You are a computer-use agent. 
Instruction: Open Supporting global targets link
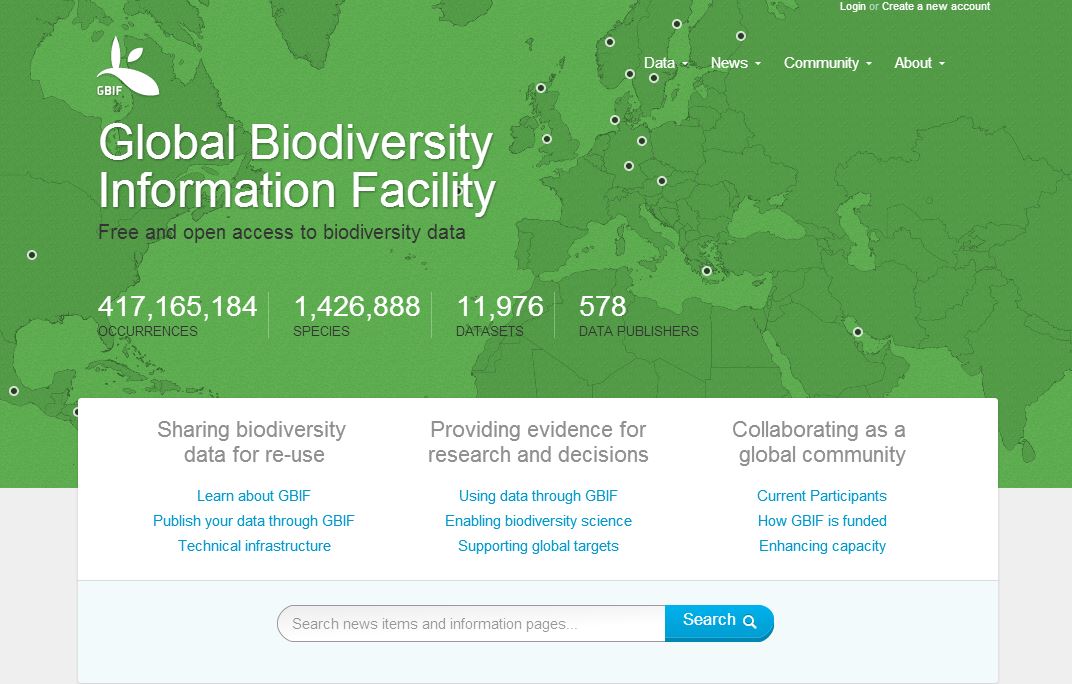tap(538, 546)
